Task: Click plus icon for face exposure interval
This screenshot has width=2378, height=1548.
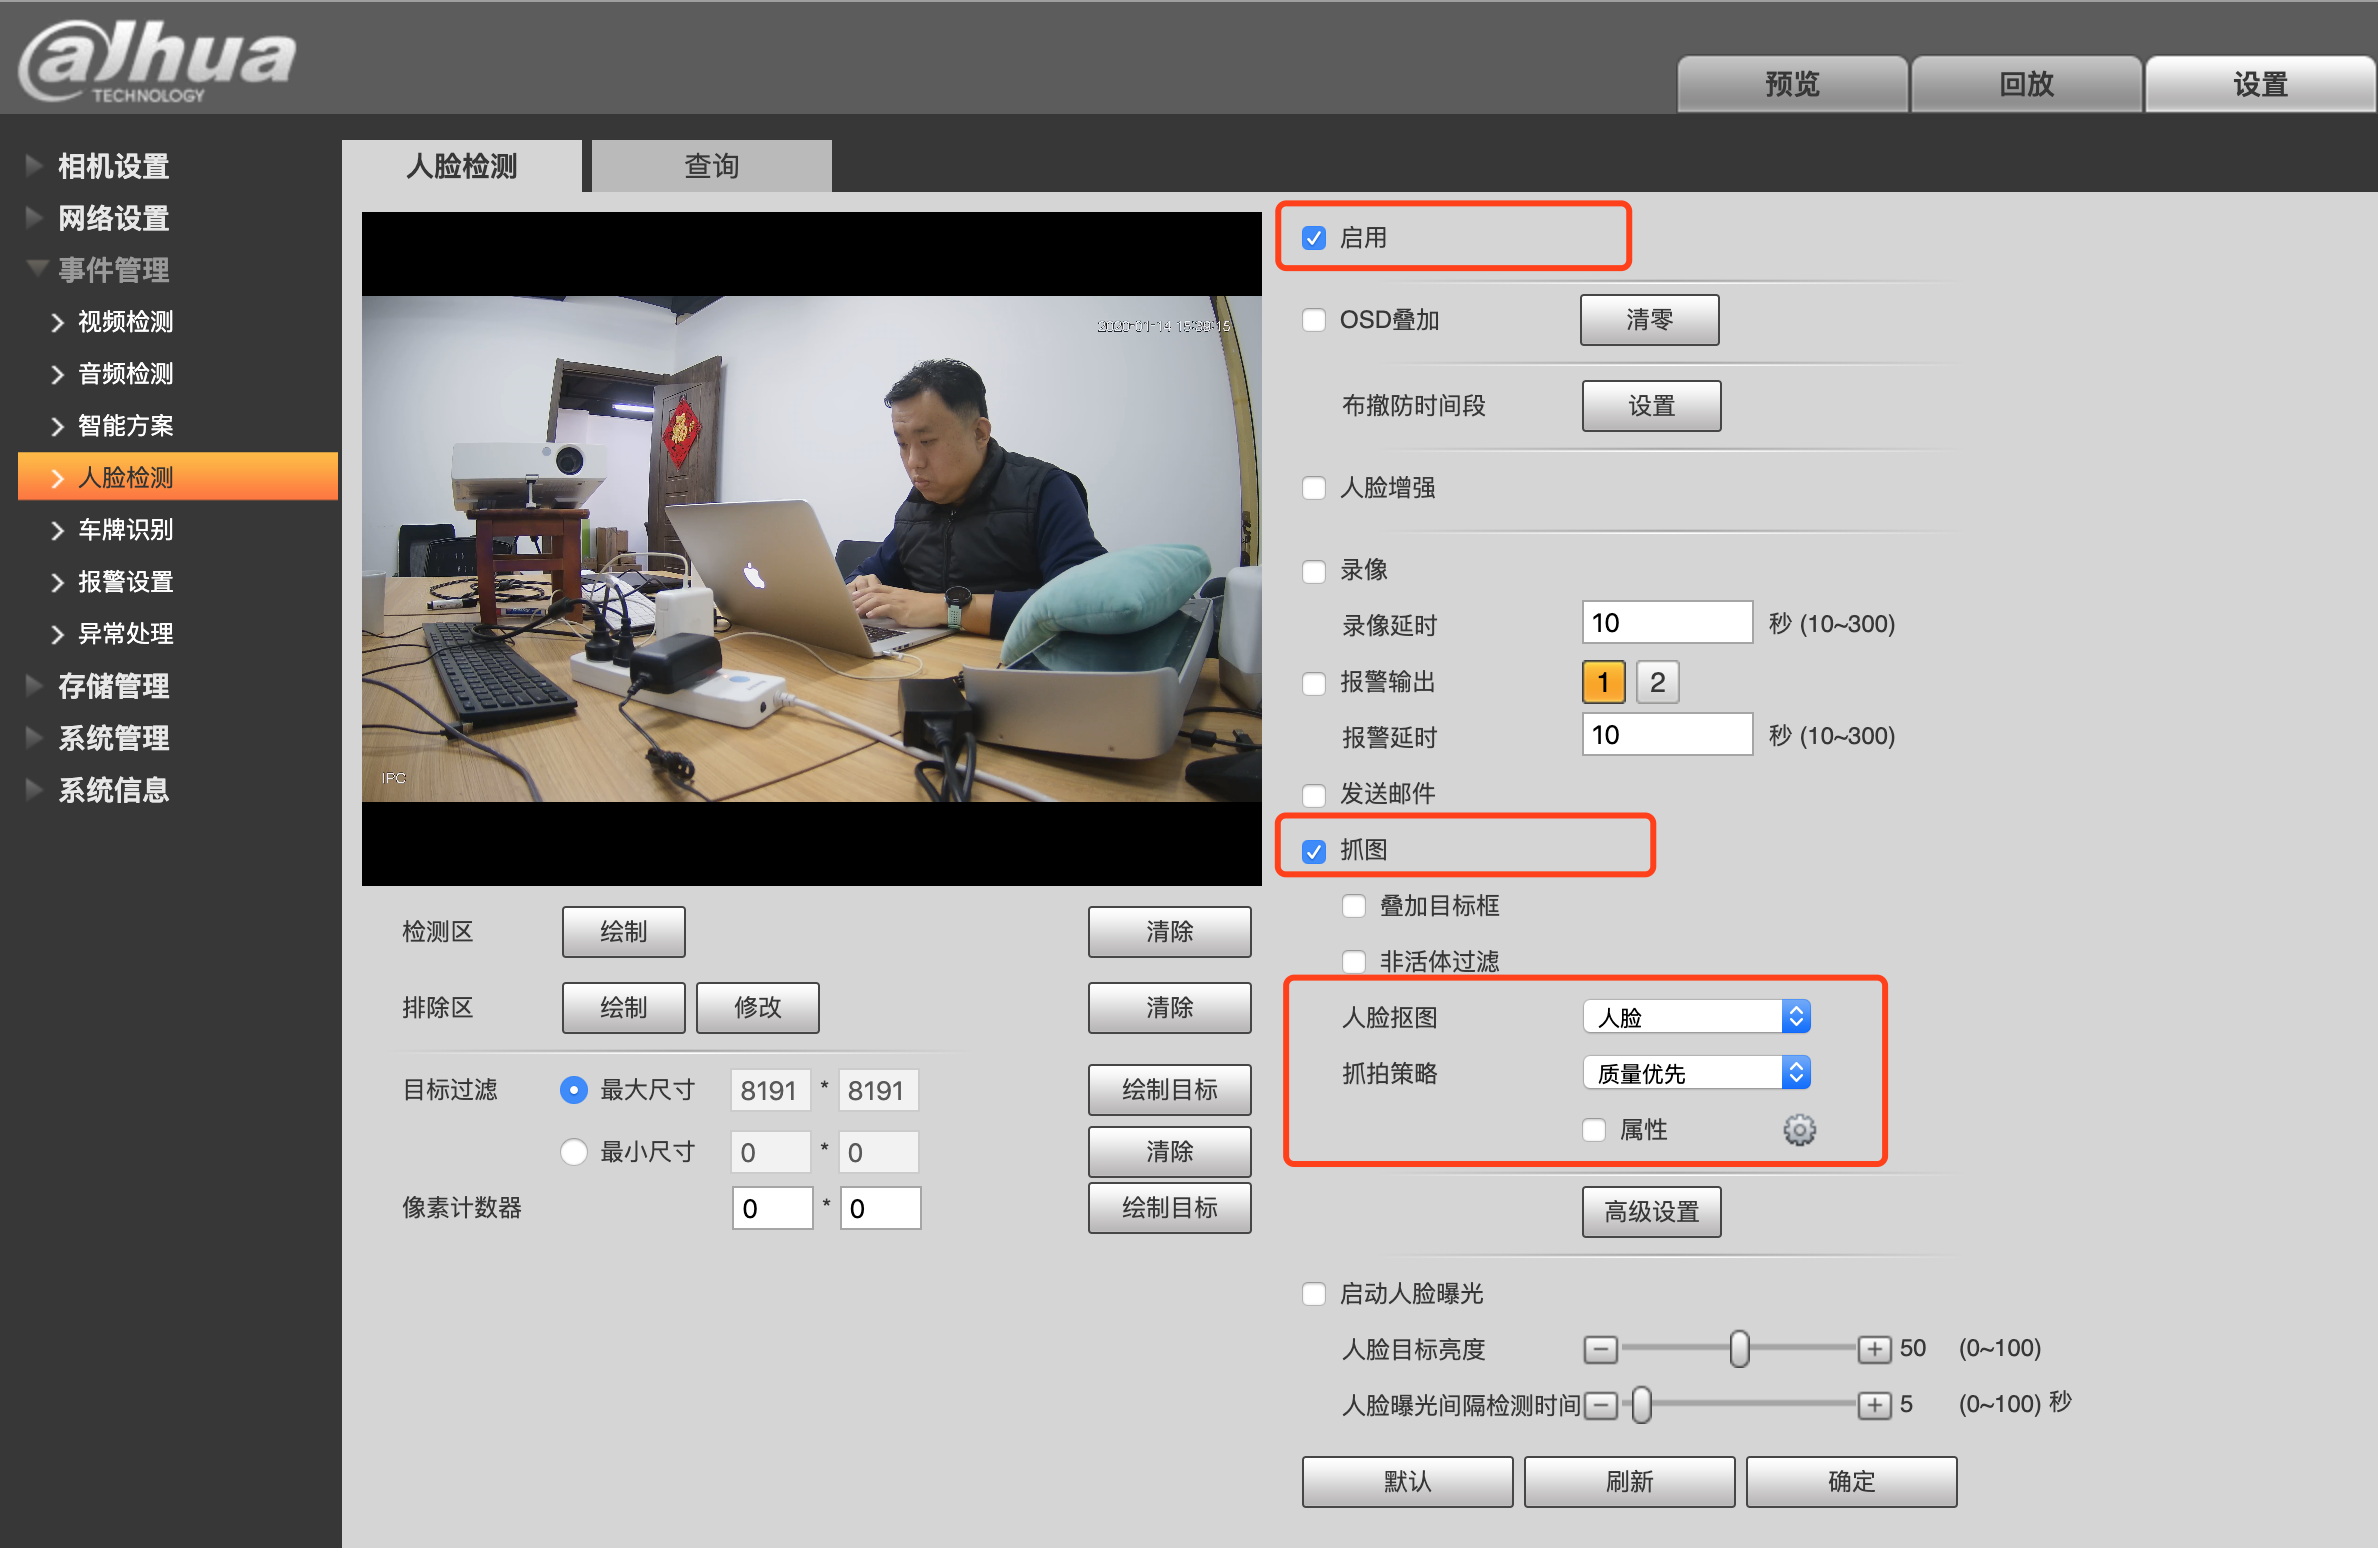Action: [x=1874, y=1405]
